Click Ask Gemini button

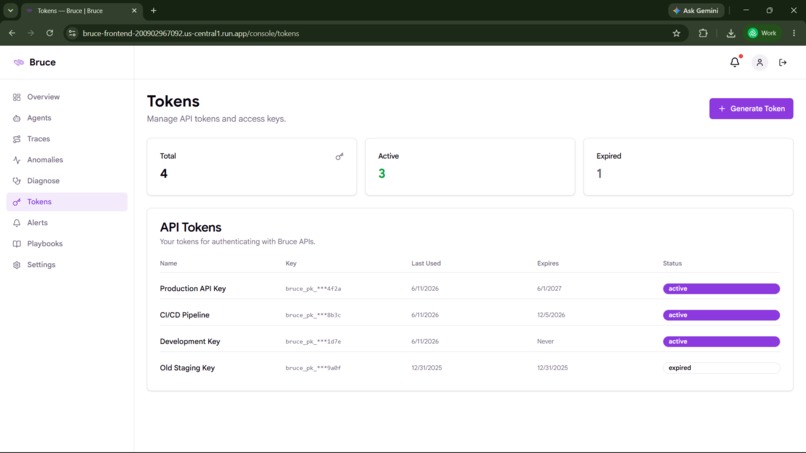696,10
